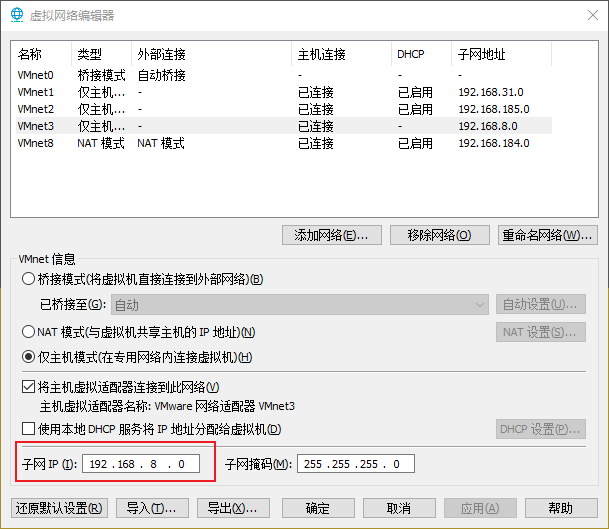Image resolution: width=609 pixels, height=529 pixels.
Task: Open the 重命名网络 dialog
Action: [548, 236]
